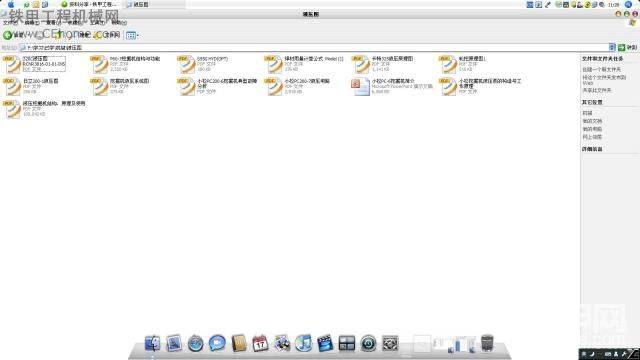Open iMovie clapperboard icon in dock

click(x=325, y=343)
